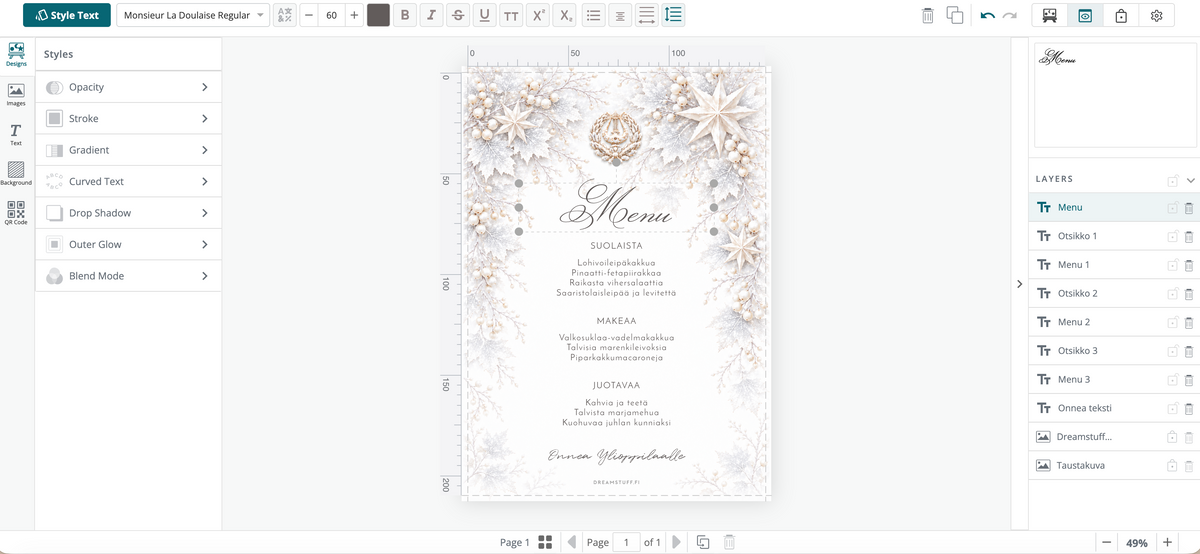1200x554 pixels.
Task: Toggle lock on the Menu layer
Action: click(1172, 208)
